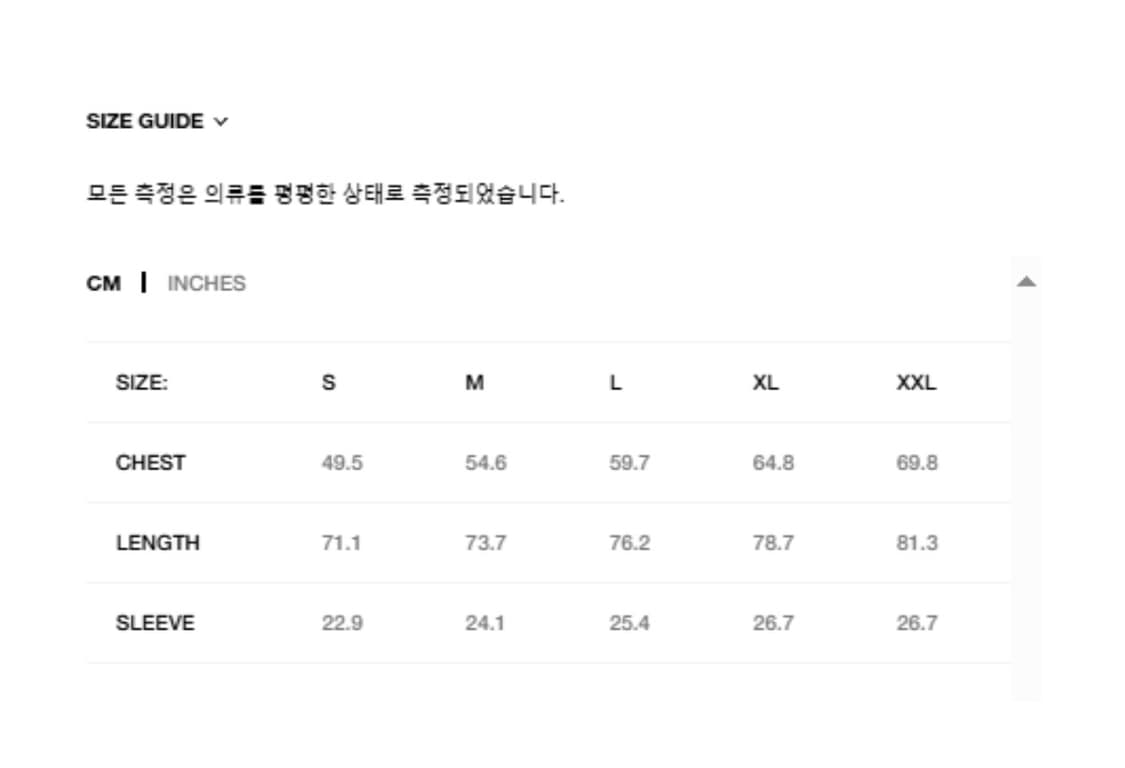The image size is (1125, 768).
Task: Click the LENGTH row label
Action: [157, 543]
